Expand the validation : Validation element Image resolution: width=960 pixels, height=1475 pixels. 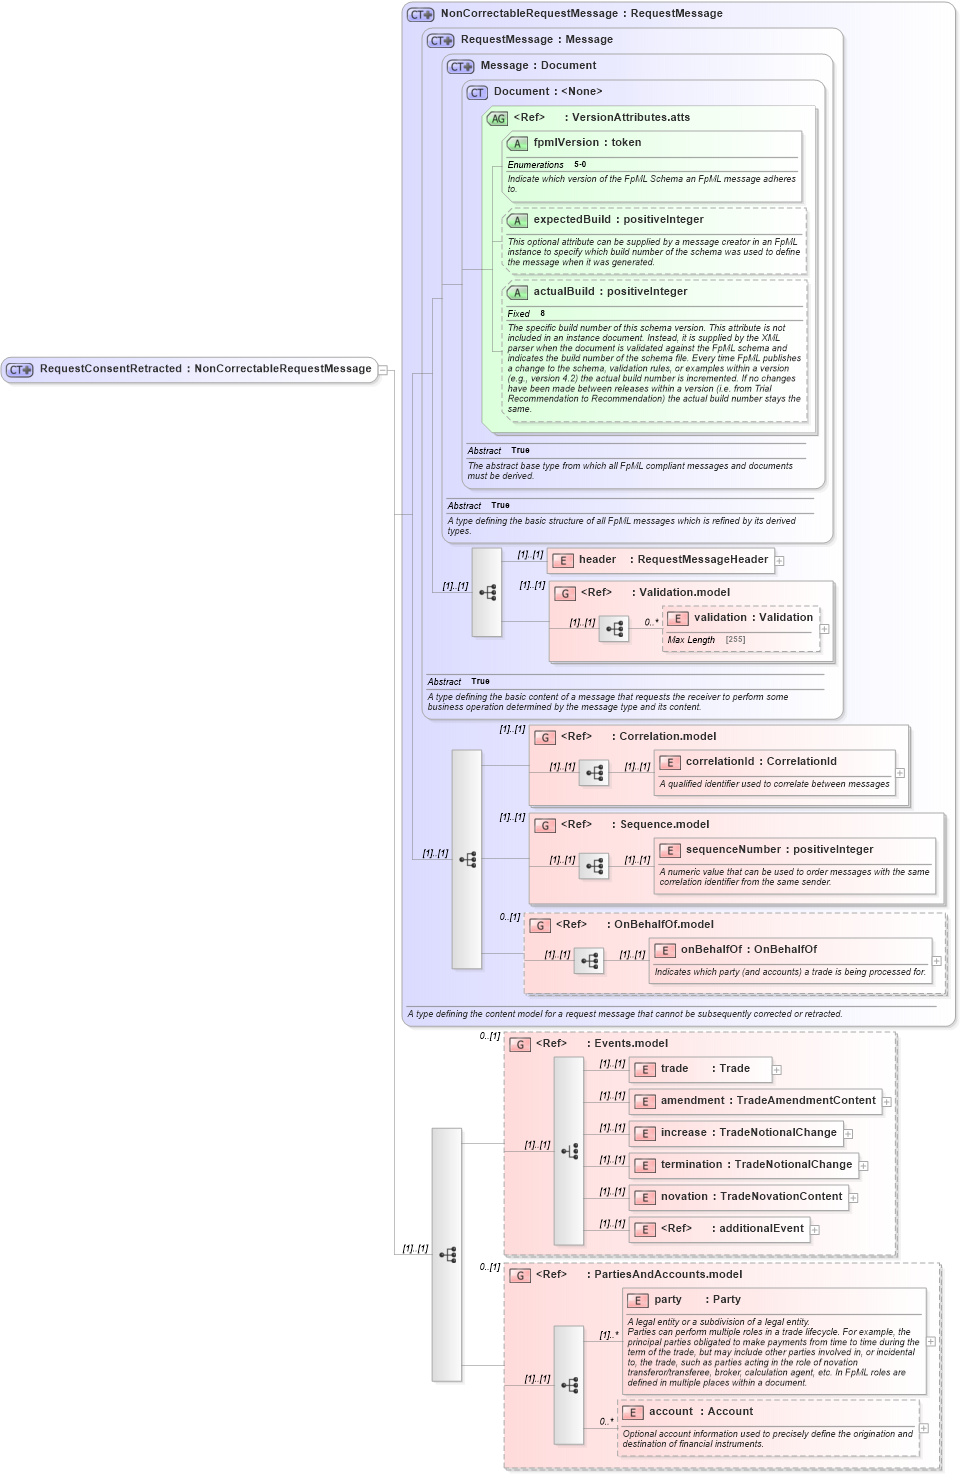coord(824,629)
